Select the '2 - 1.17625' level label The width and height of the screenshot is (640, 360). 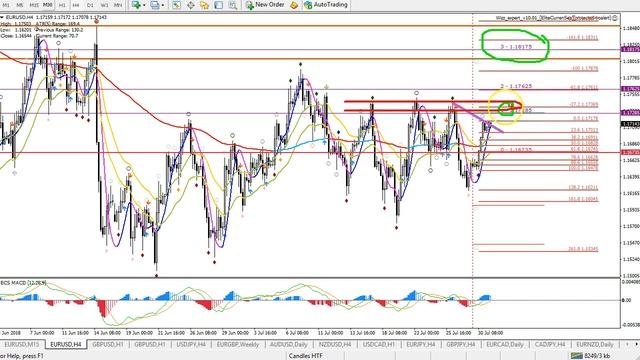point(516,86)
